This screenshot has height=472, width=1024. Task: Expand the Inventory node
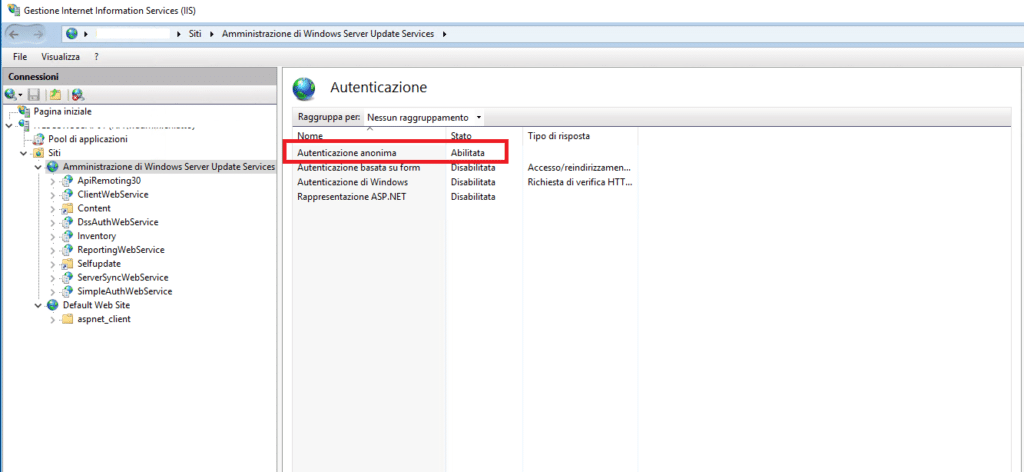(52, 236)
